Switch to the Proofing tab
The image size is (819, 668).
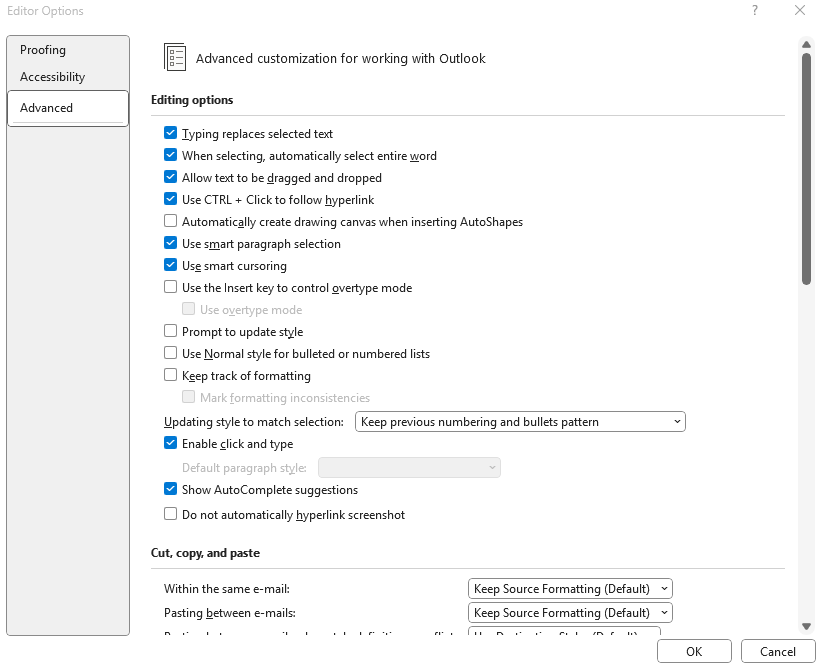[43, 49]
